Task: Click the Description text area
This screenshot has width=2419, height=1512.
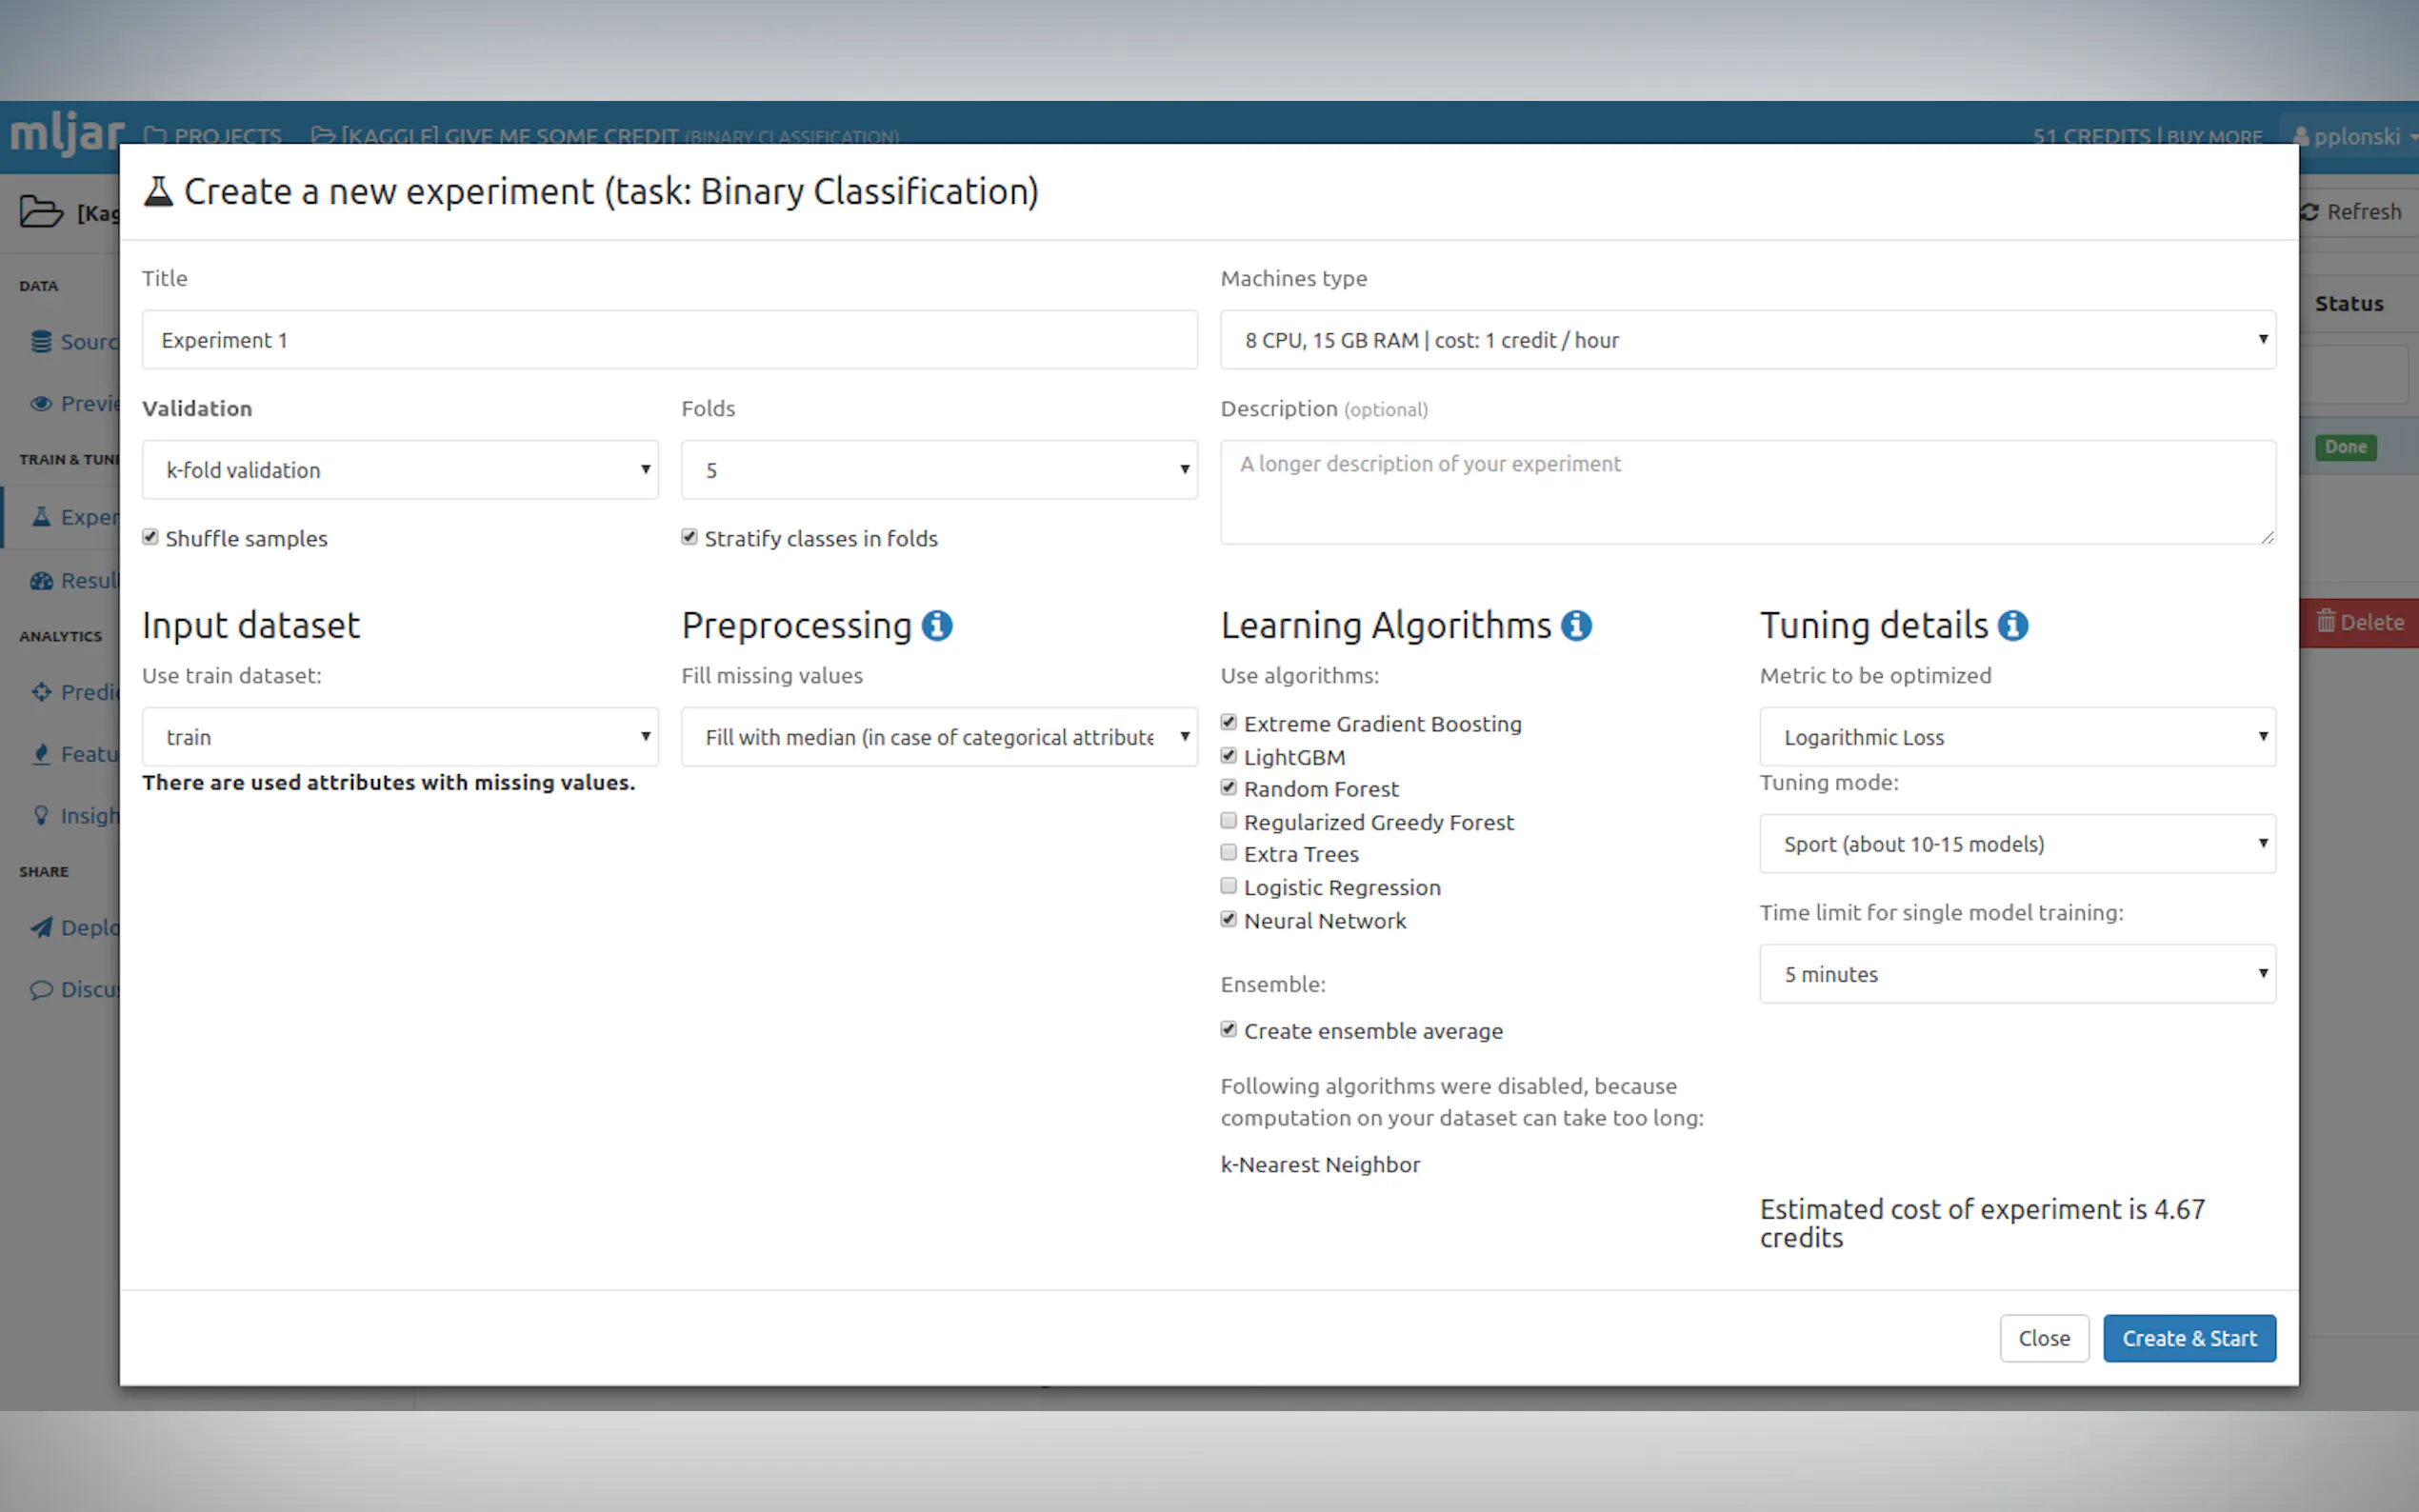Action: click(1747, 492)
